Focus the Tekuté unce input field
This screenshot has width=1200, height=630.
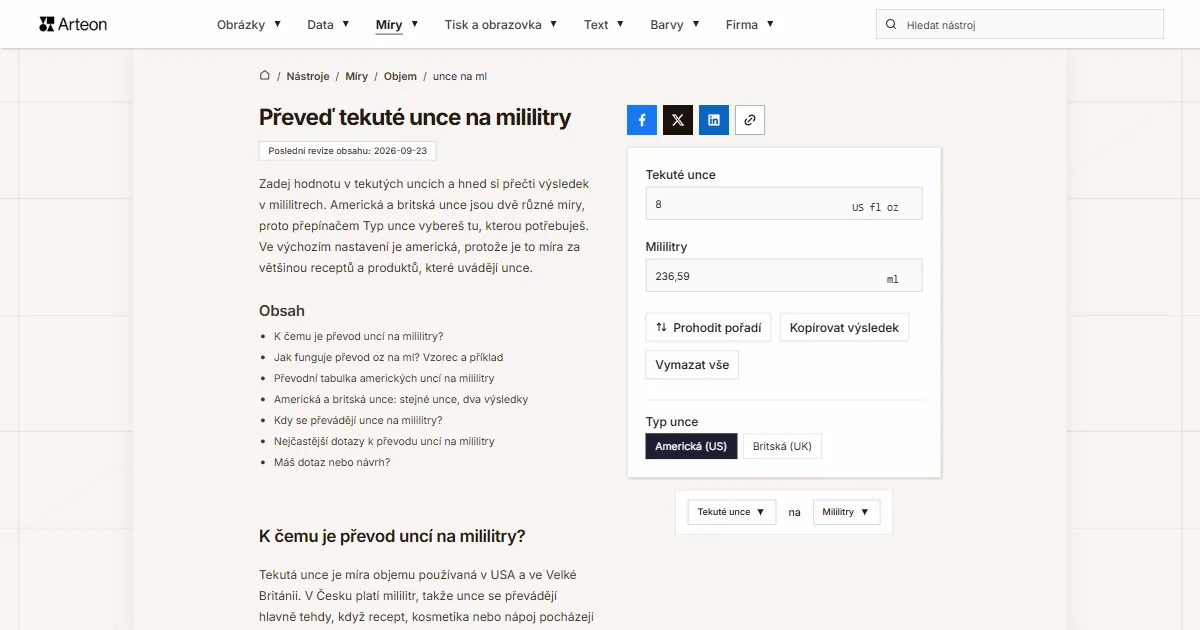(x=784, y=204)
